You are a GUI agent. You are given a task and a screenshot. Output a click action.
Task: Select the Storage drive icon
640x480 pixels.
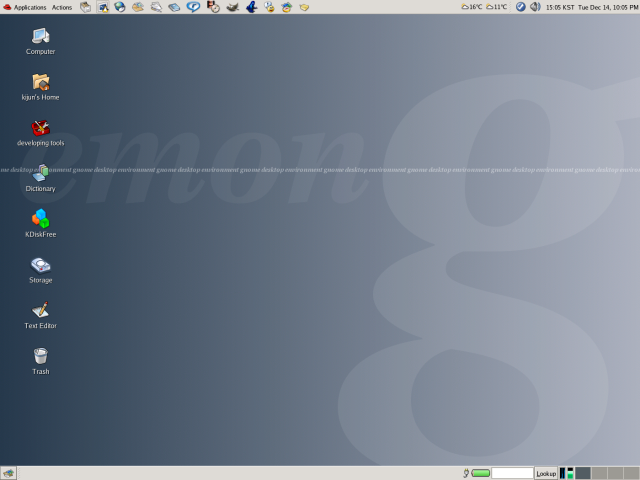[40, 270]
